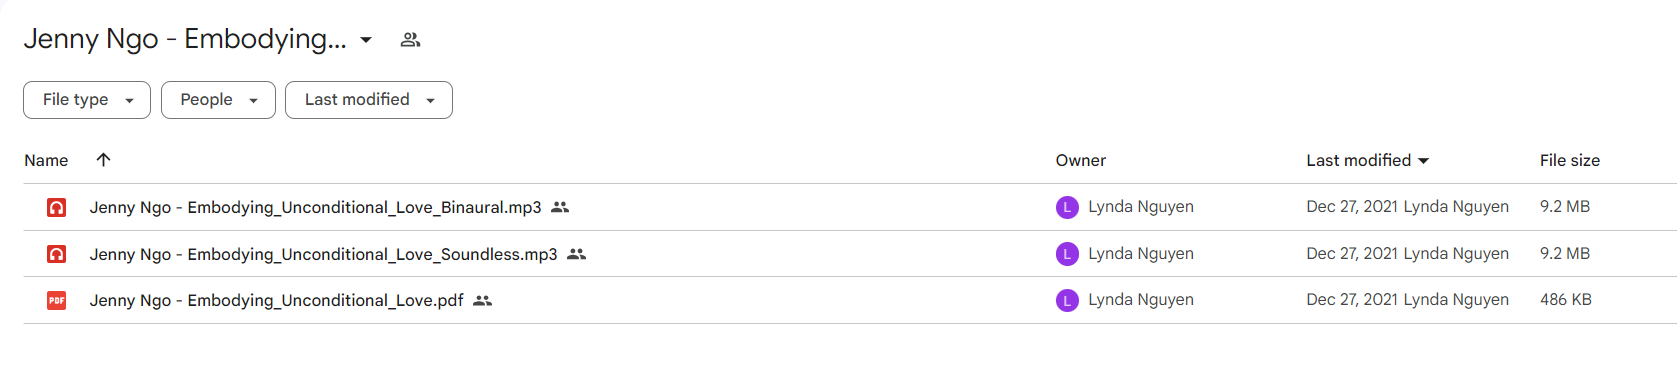Sort files by the Name column header
Screen dimensions: 1677x378
tap(46, 160)
